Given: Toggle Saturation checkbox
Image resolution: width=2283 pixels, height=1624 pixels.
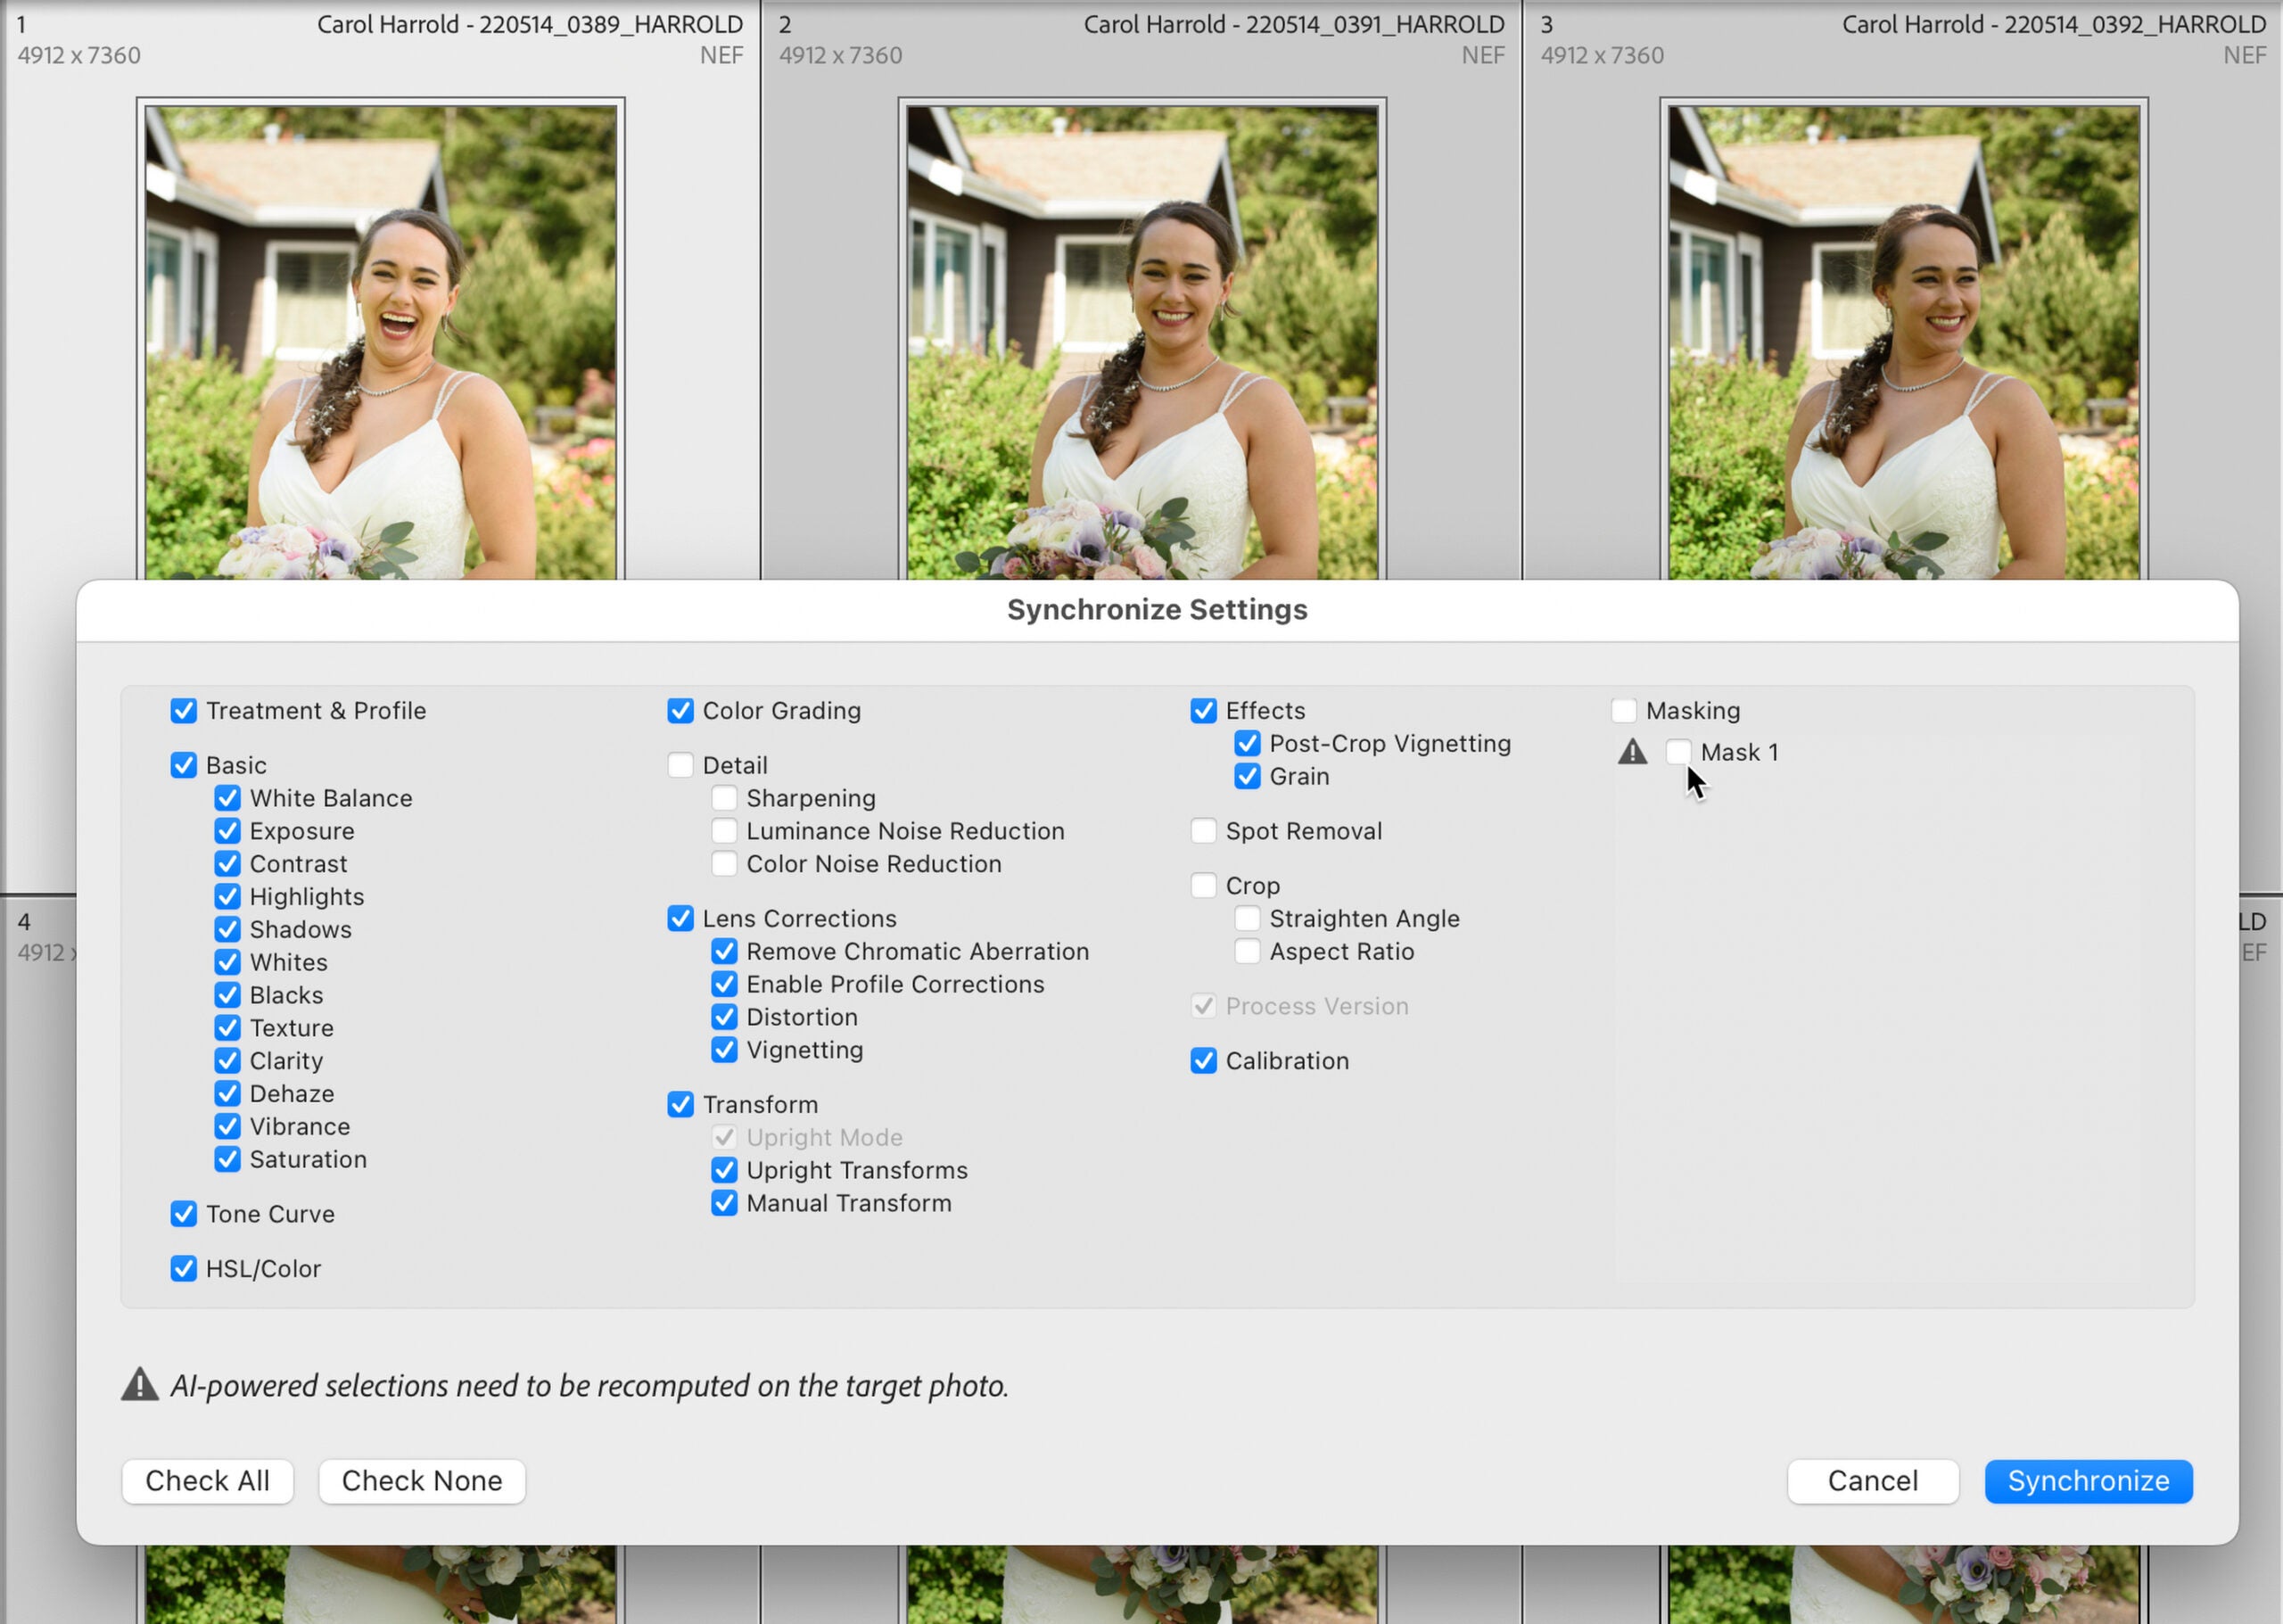Looking at the screenshot, I should click(228, 1160).
